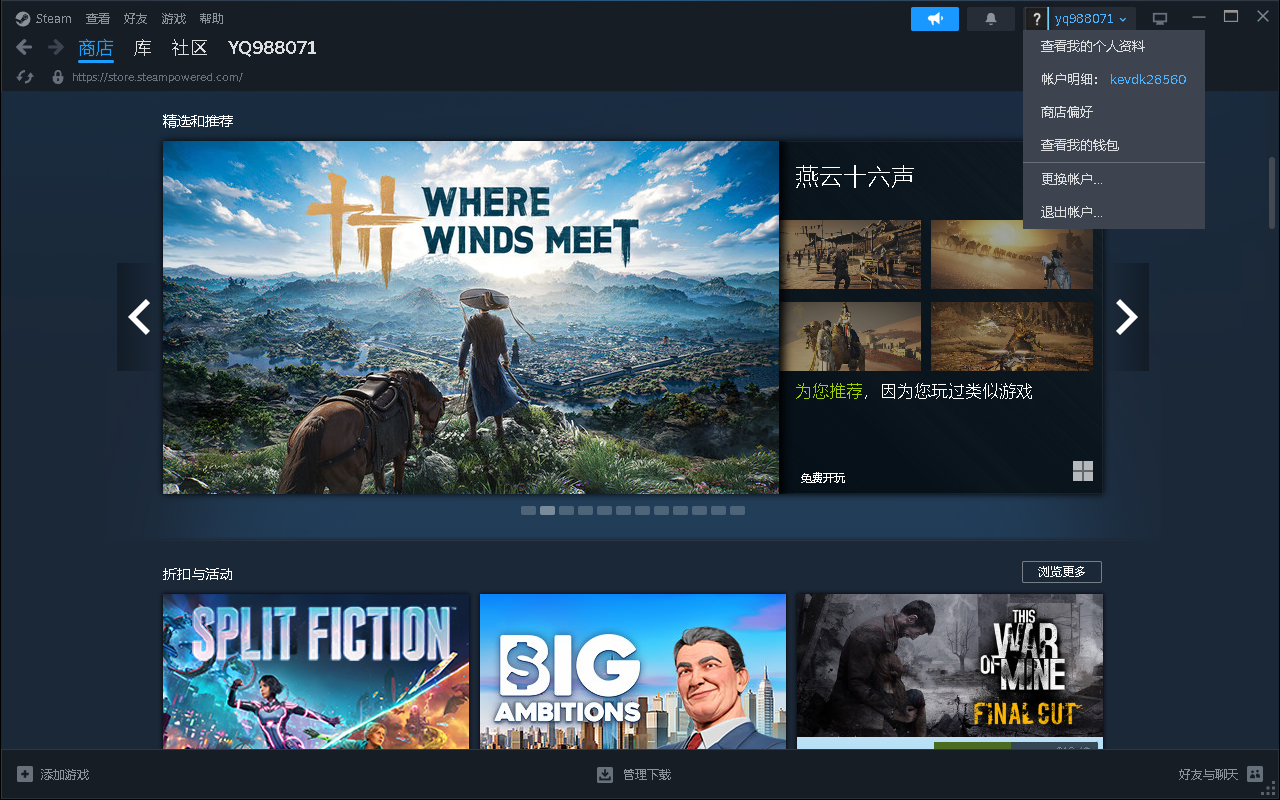The image size is (1280, 800).
Task: Open Steam help using the question mark icon
Action: click(x=1035, y=18)
